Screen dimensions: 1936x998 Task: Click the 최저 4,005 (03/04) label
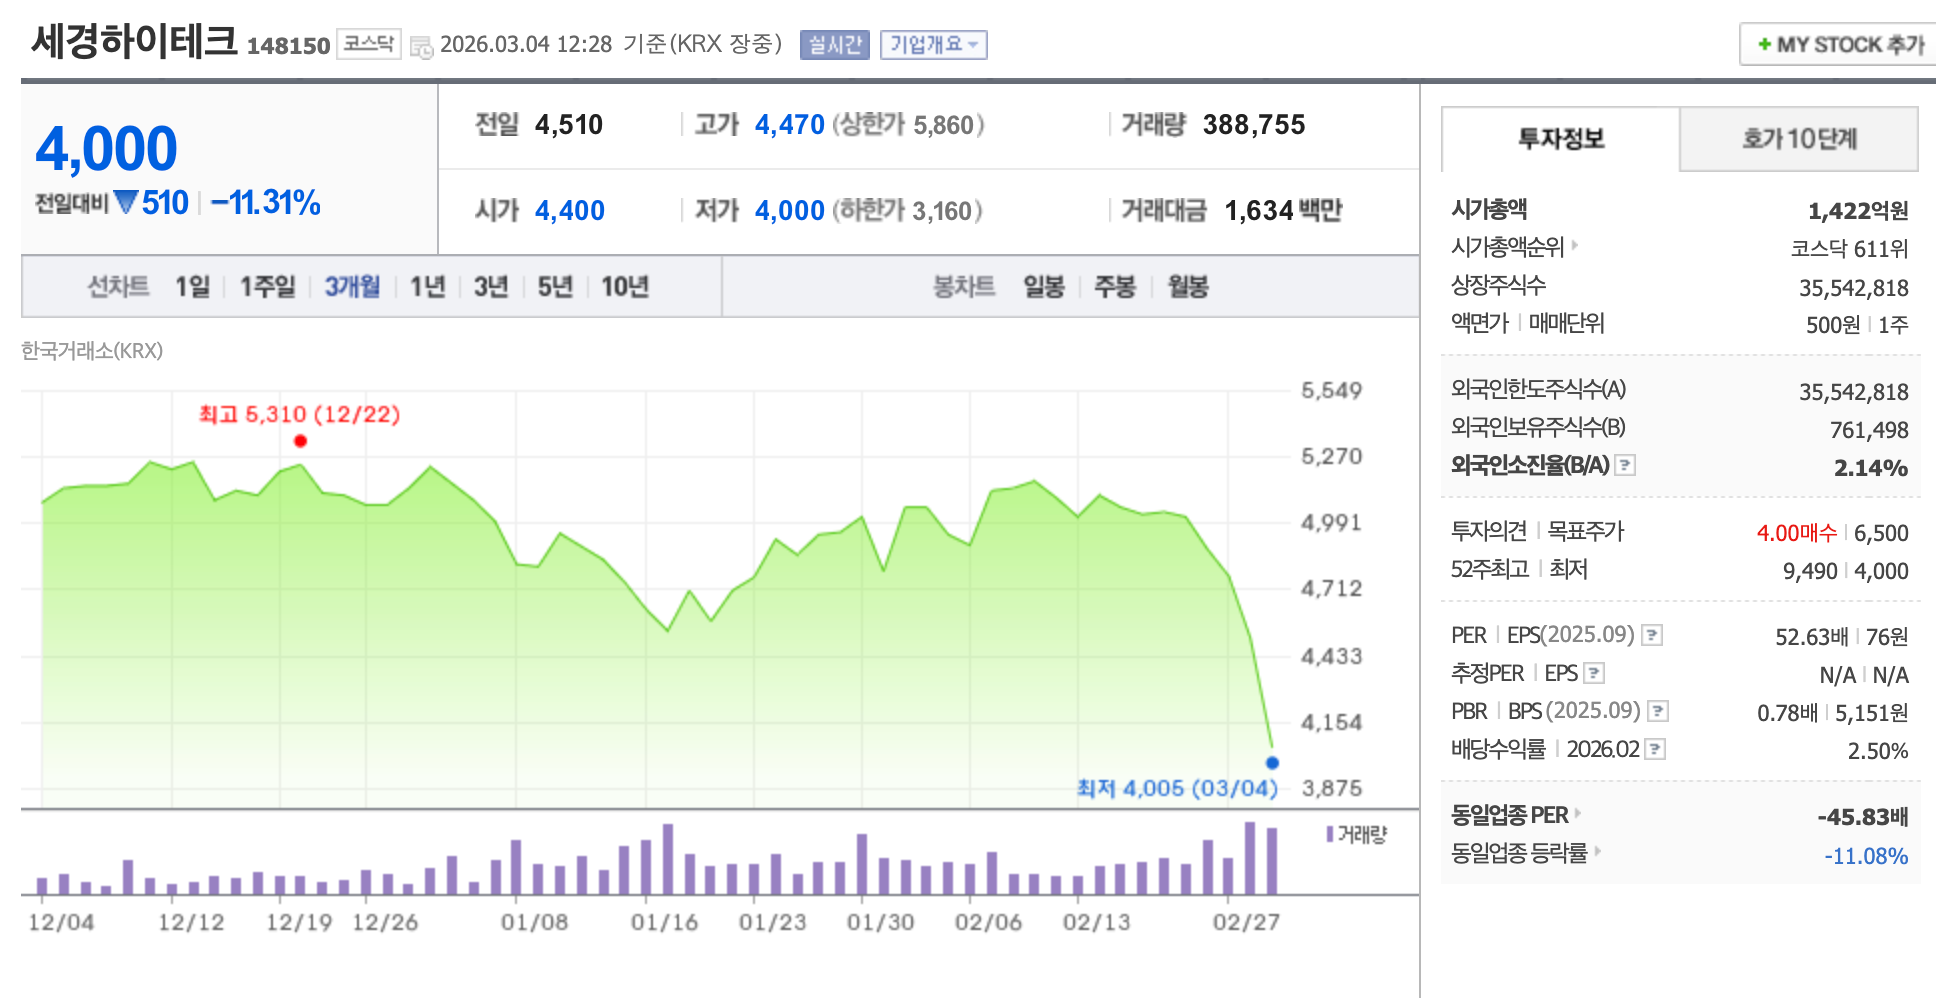1177,788
